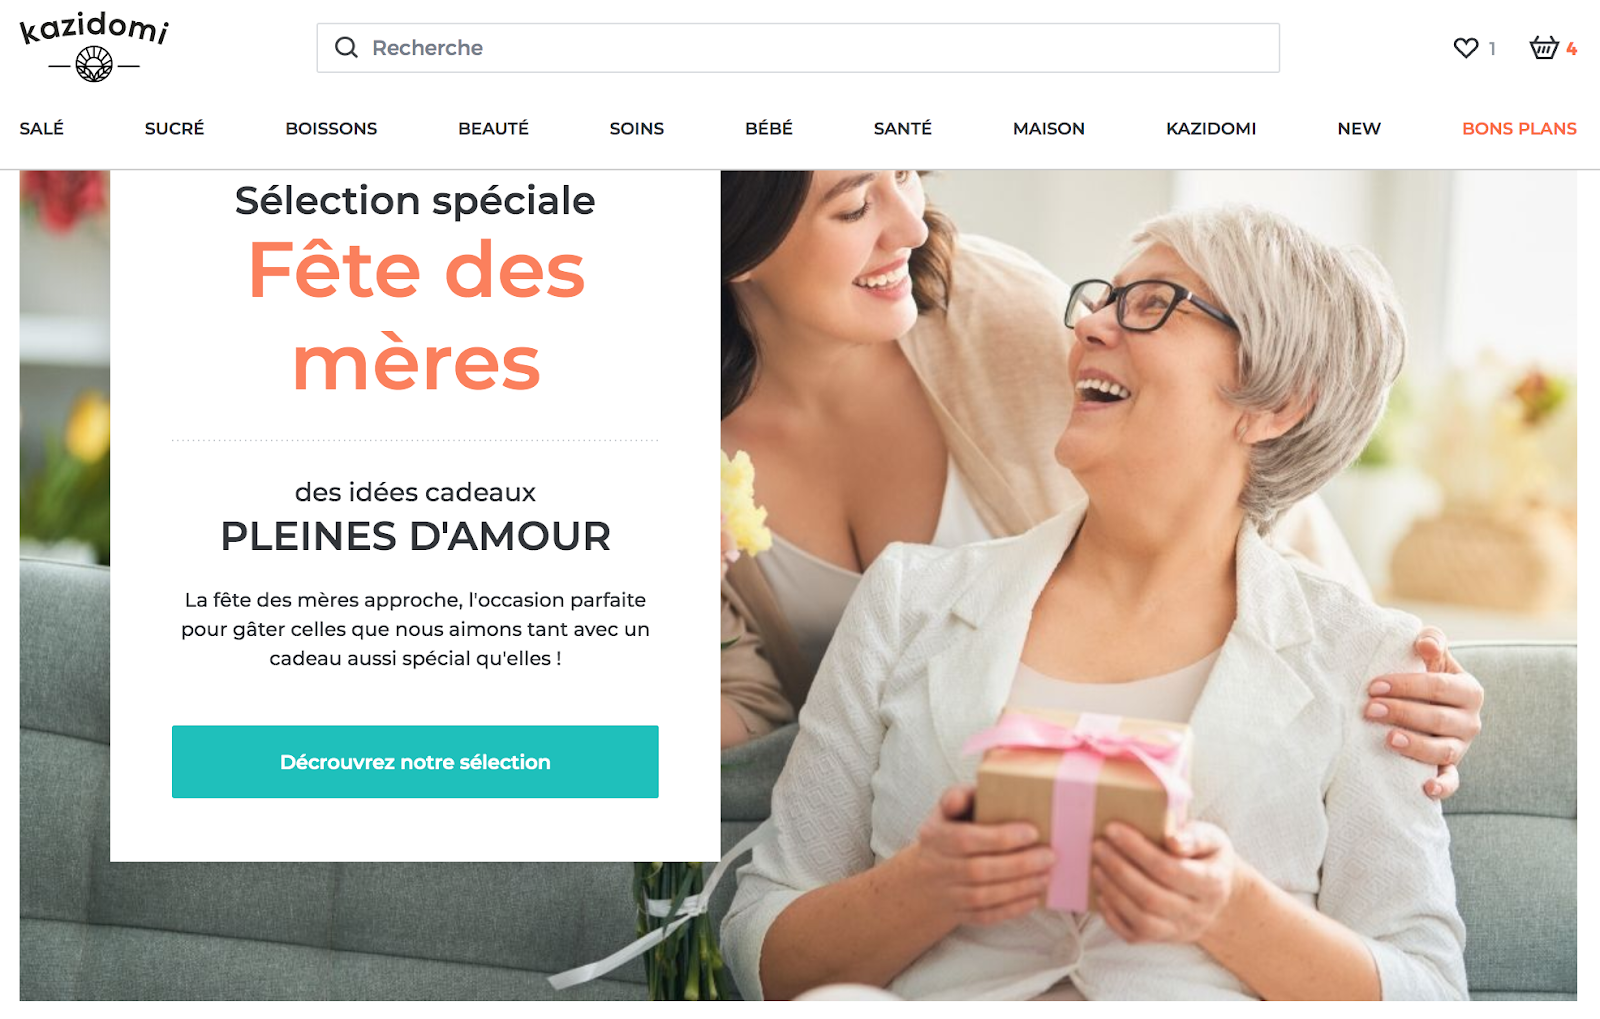Click the basket item count 4

(1572, 48)
